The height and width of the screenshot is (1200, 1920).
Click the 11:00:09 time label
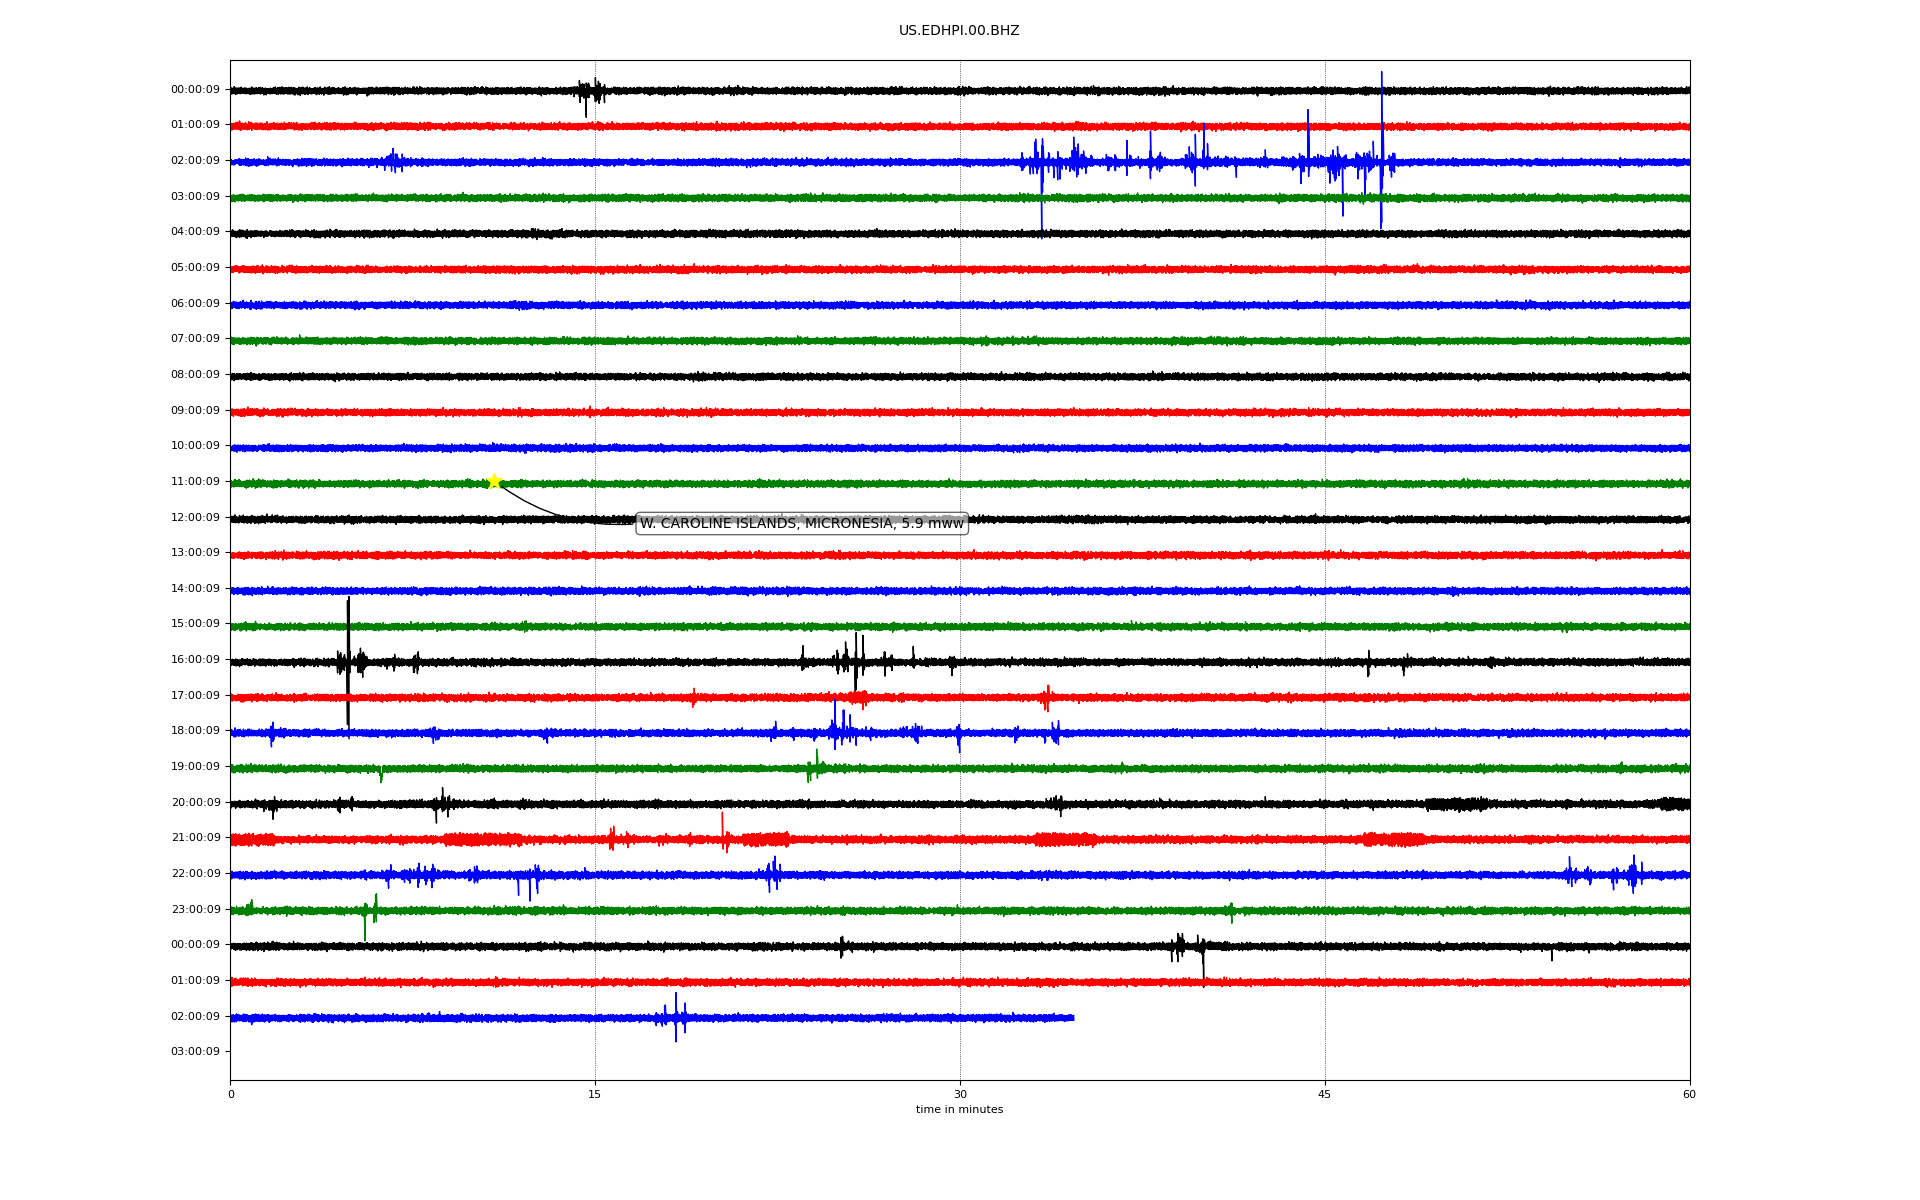click(x=195, y=482)
